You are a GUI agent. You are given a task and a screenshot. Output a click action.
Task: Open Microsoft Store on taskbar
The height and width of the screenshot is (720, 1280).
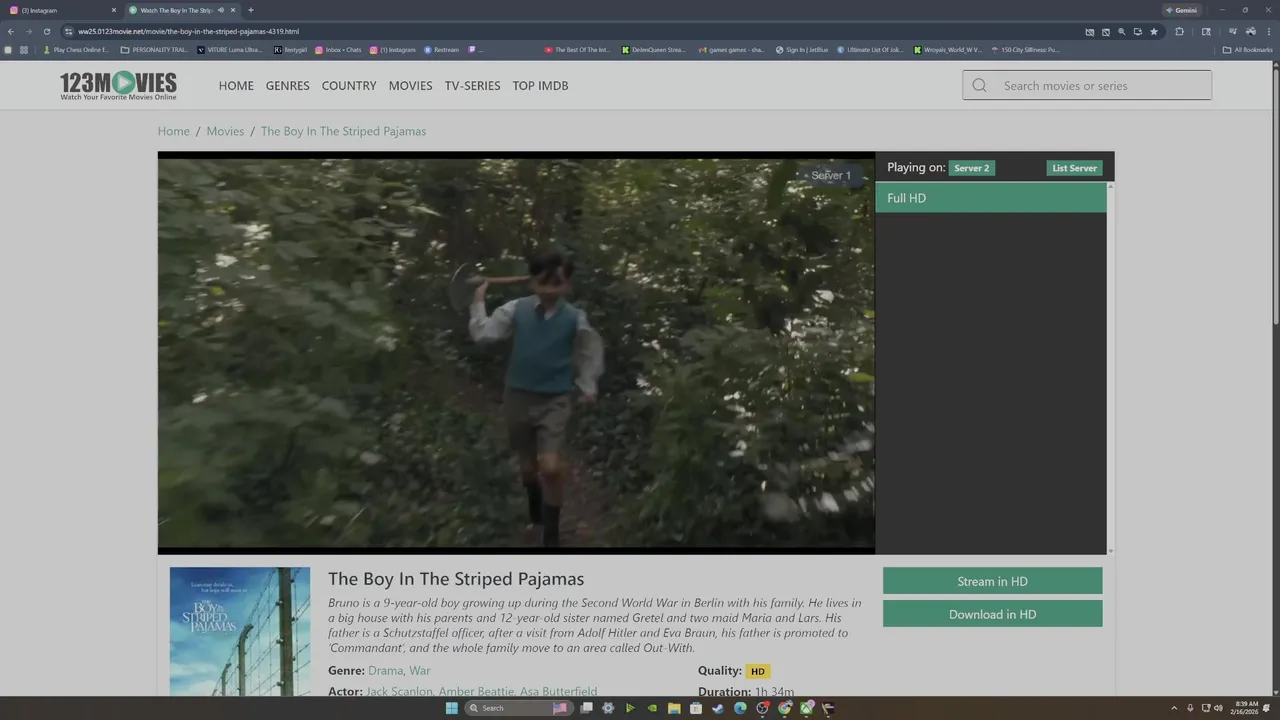click(x=696, y=708)
